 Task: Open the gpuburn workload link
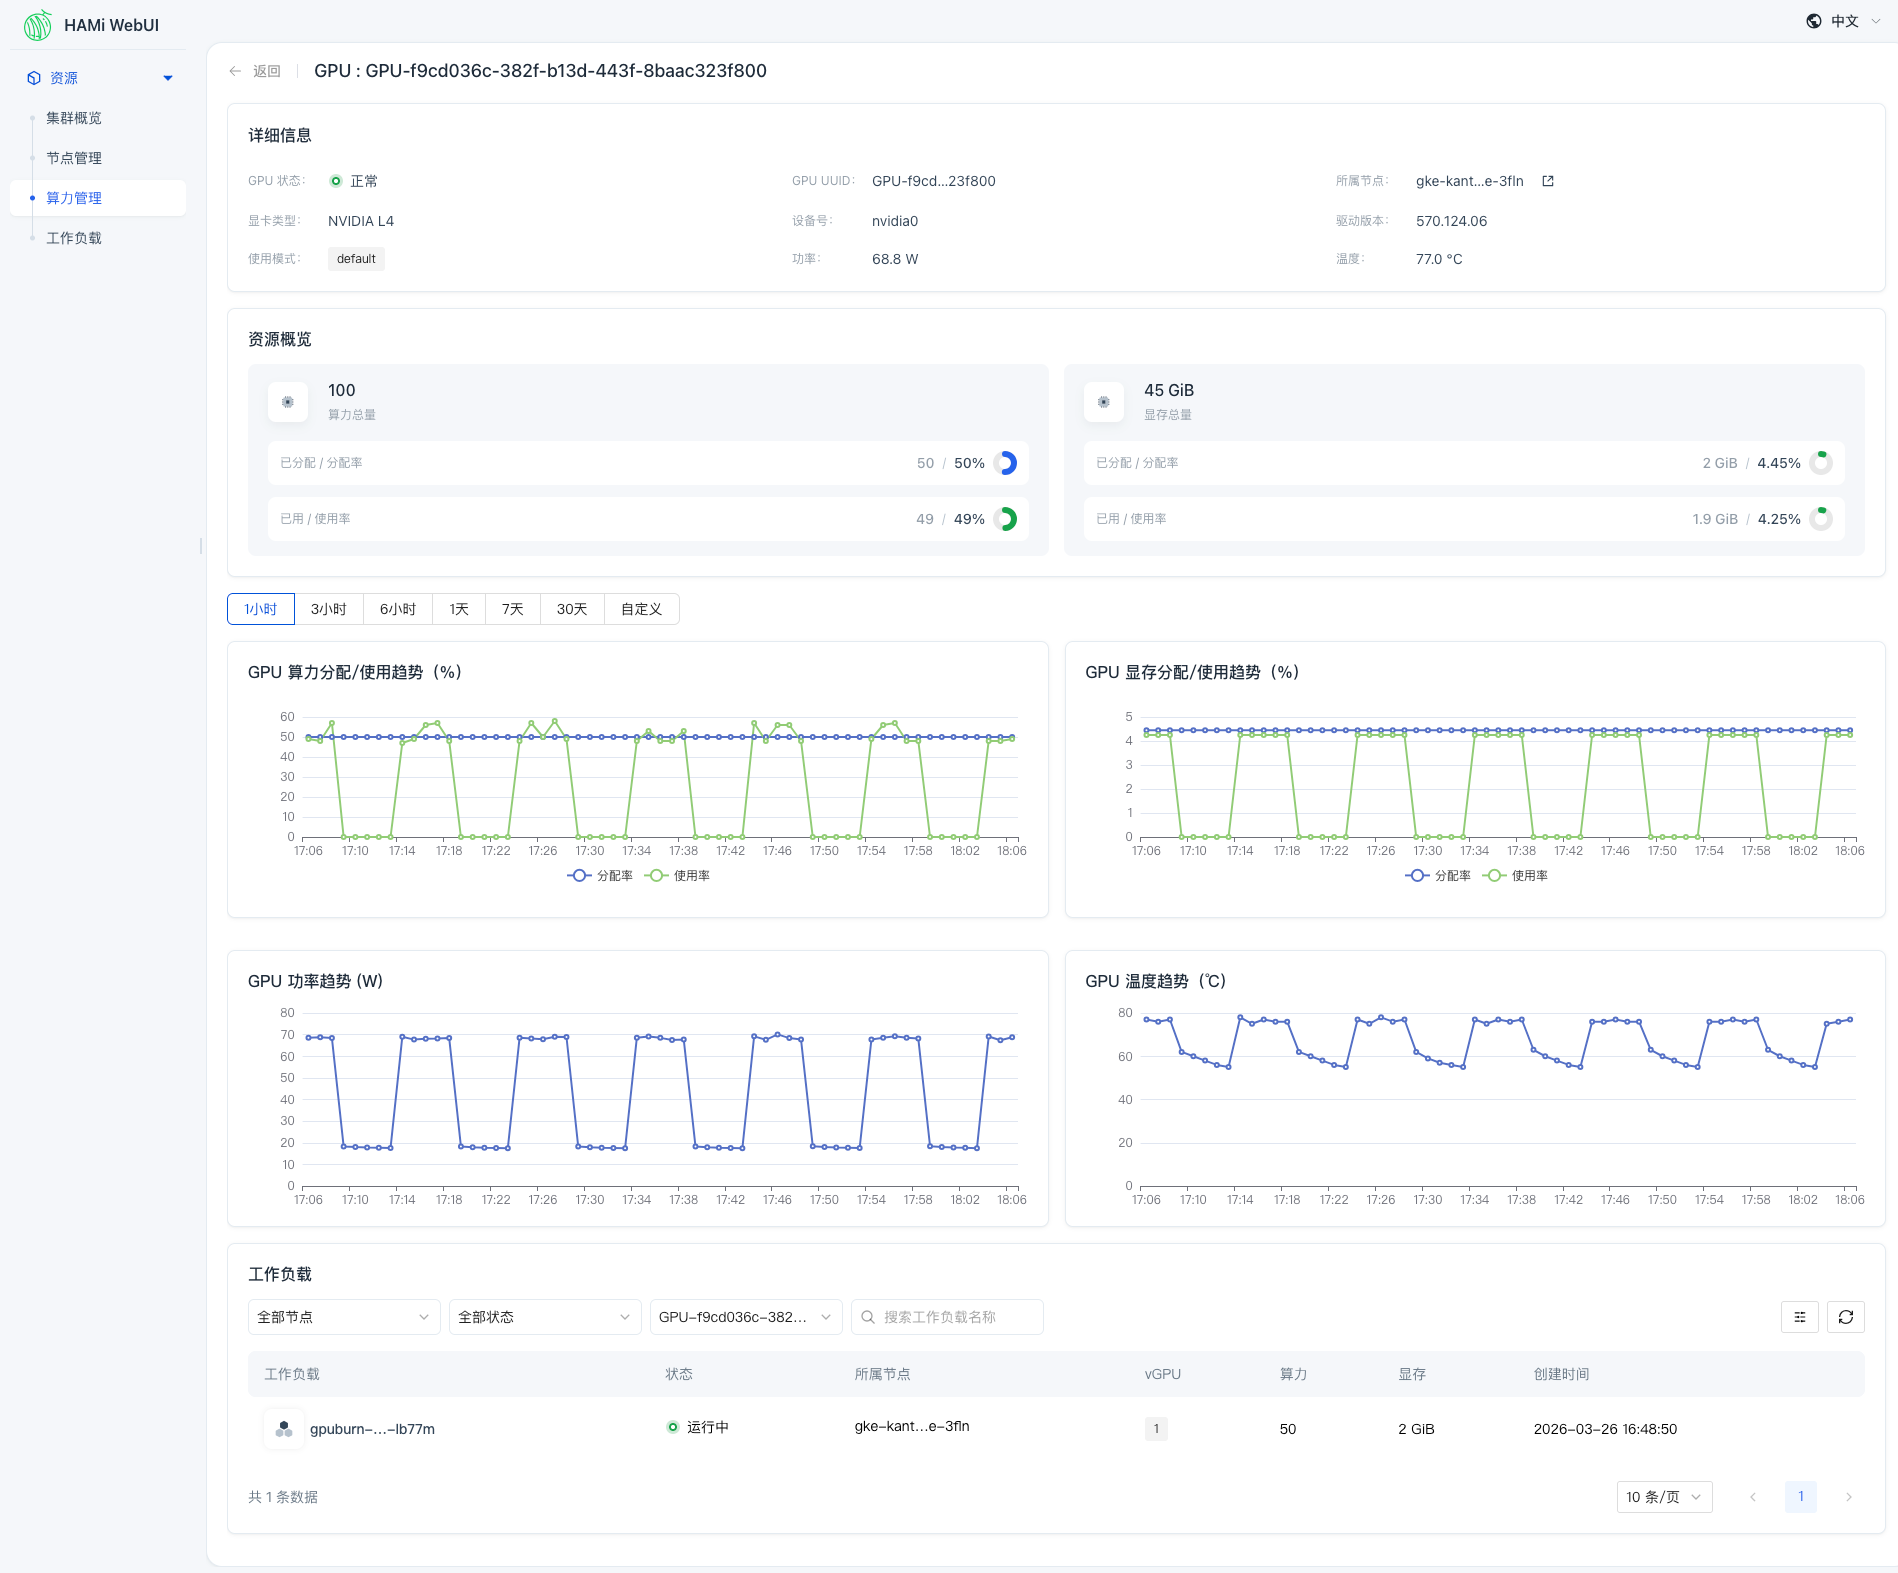(372, 1429)
